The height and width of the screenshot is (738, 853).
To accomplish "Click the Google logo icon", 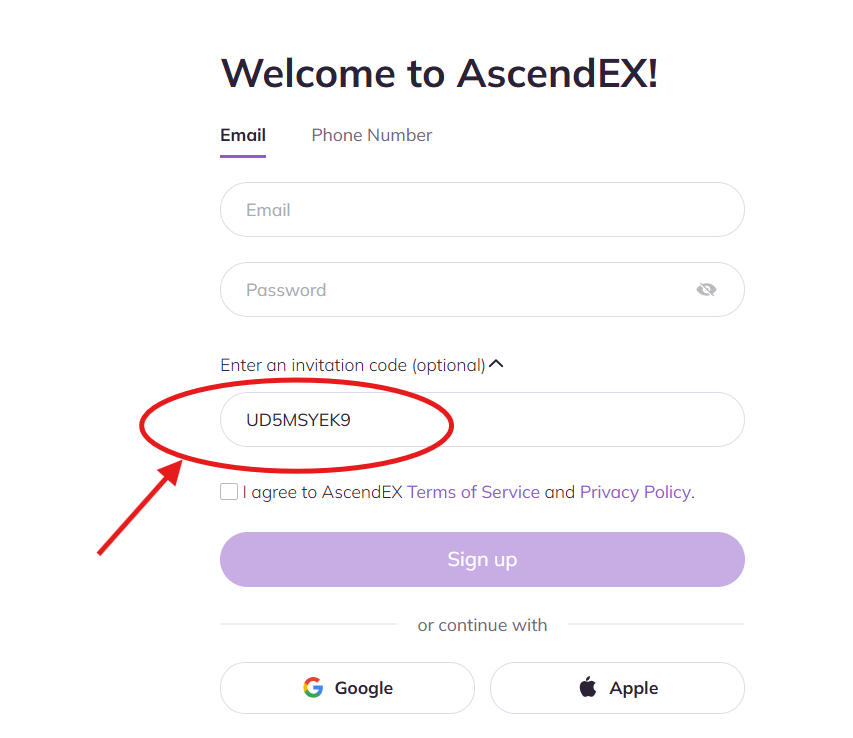I will pos(312,687).
